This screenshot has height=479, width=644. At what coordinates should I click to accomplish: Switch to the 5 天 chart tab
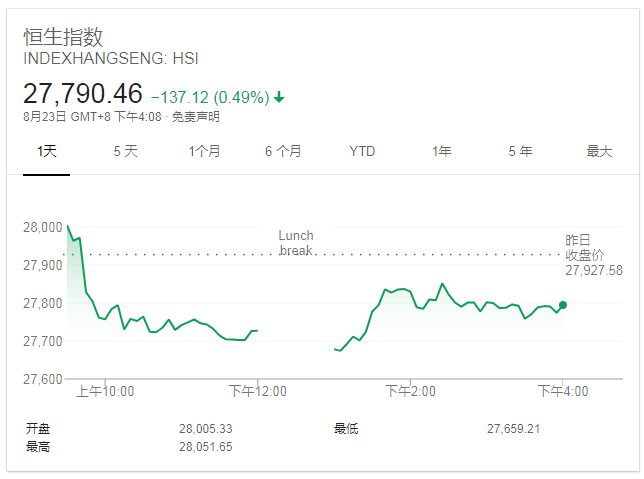point(126,151)
